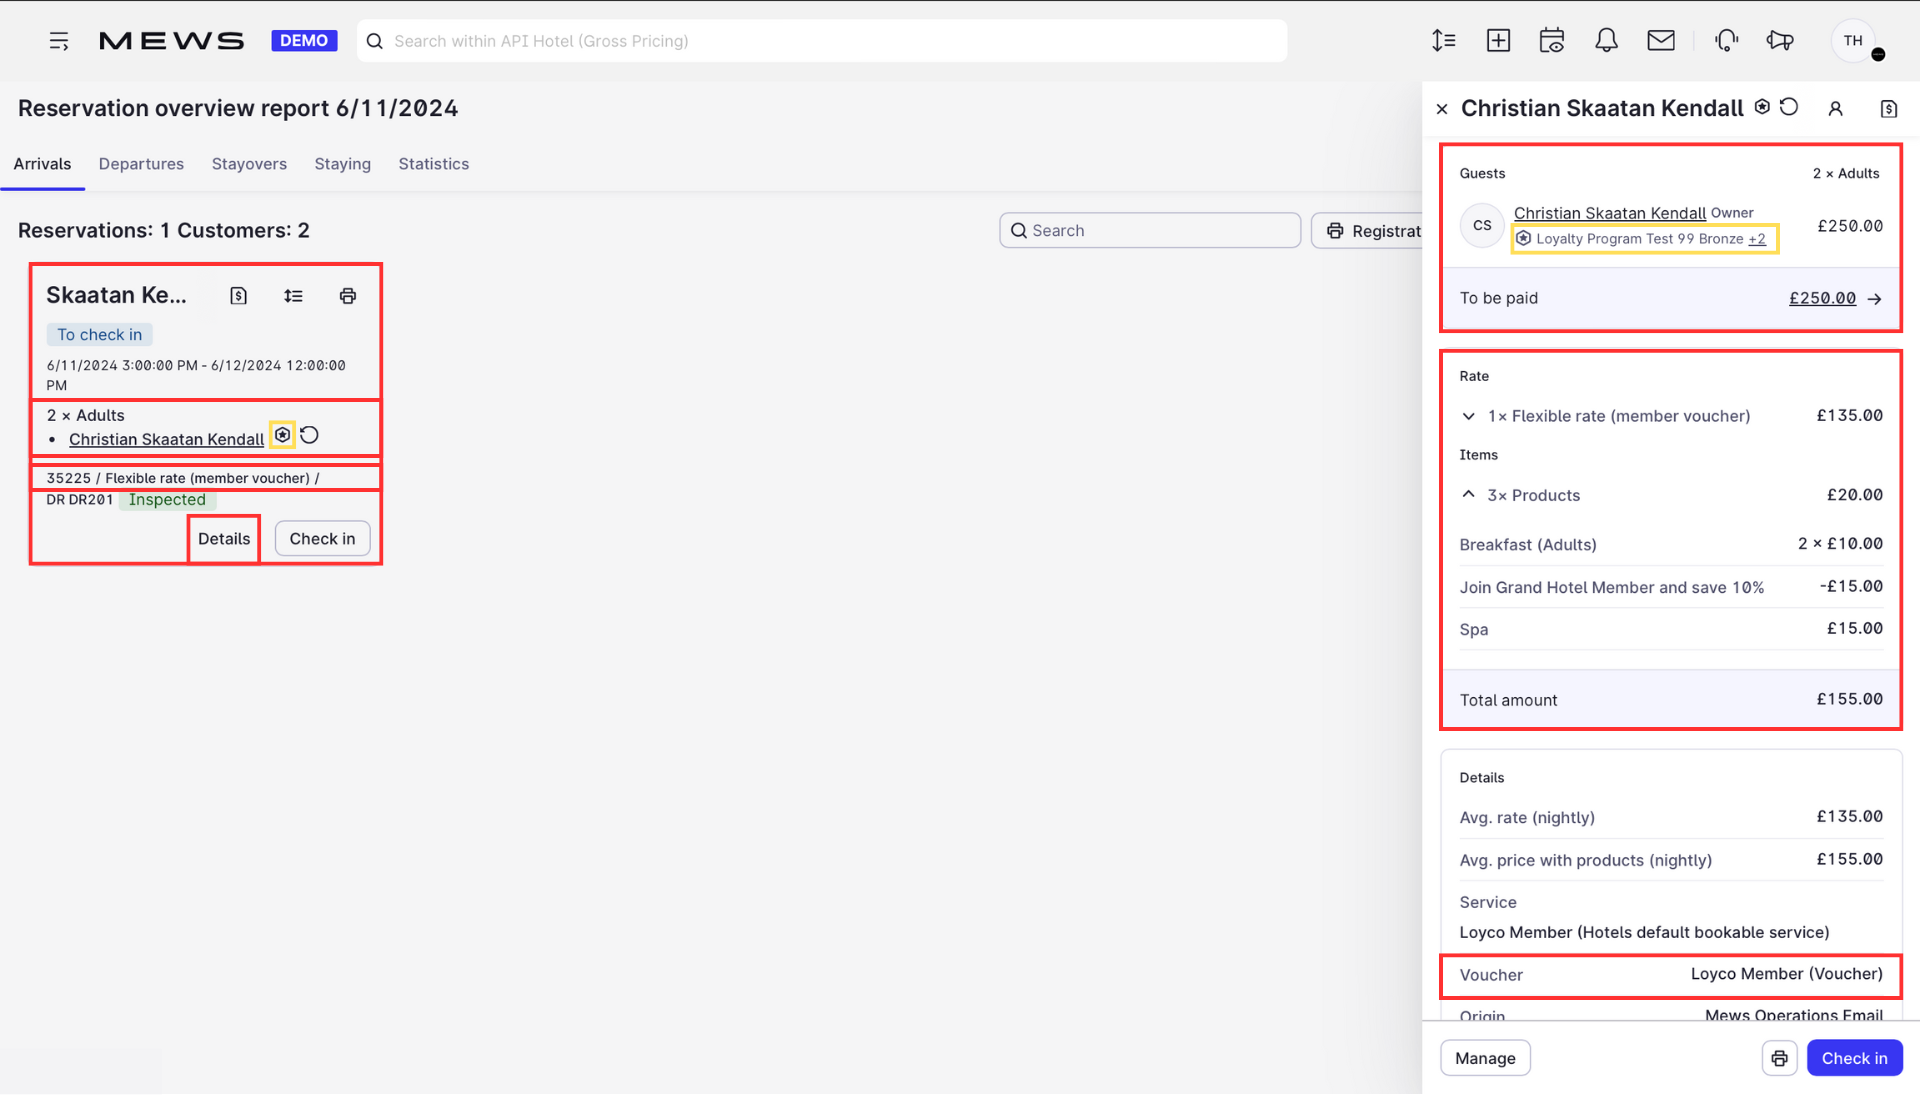Click the DEMO badge
Screen dimensions: 1920x1100
coord(304,41)
